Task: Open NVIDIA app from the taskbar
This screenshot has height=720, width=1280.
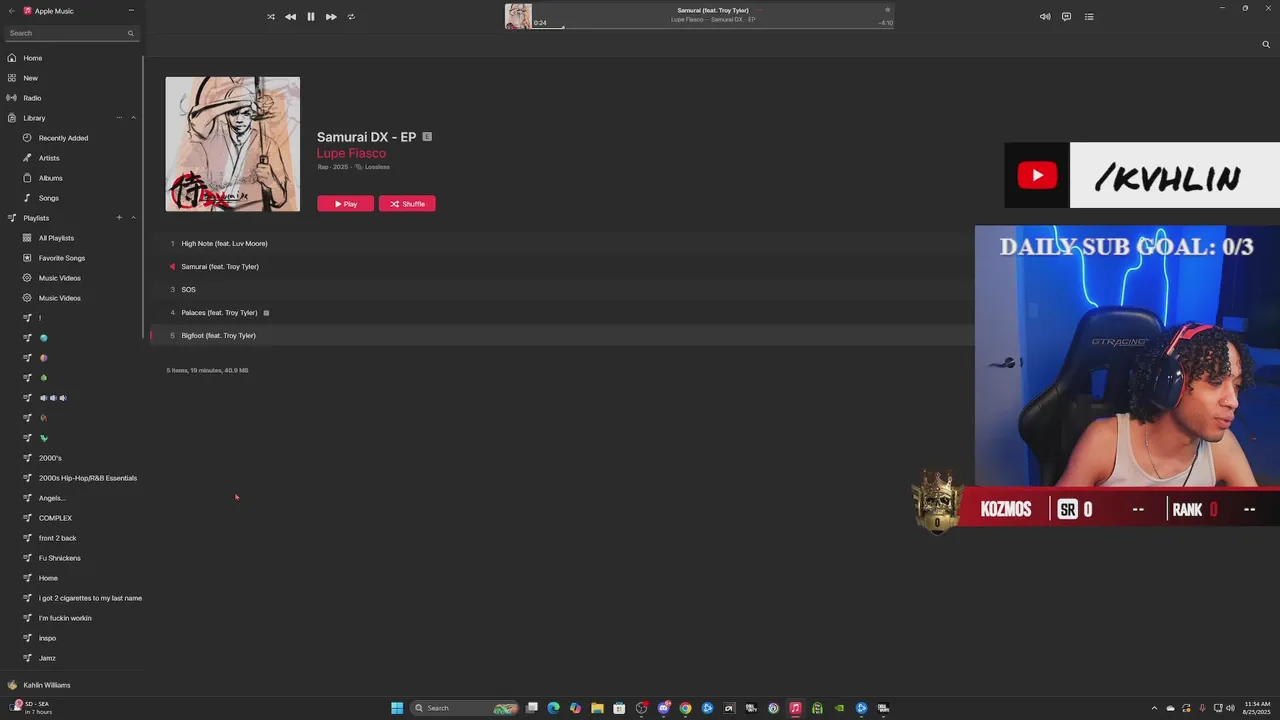Action: point(839,708)
